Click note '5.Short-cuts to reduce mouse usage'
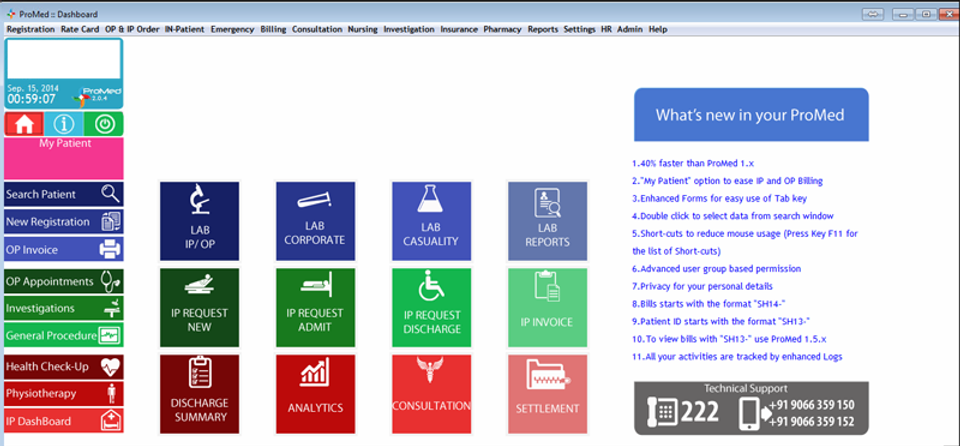The image size is (960, 446). click(x=745, y=243)
